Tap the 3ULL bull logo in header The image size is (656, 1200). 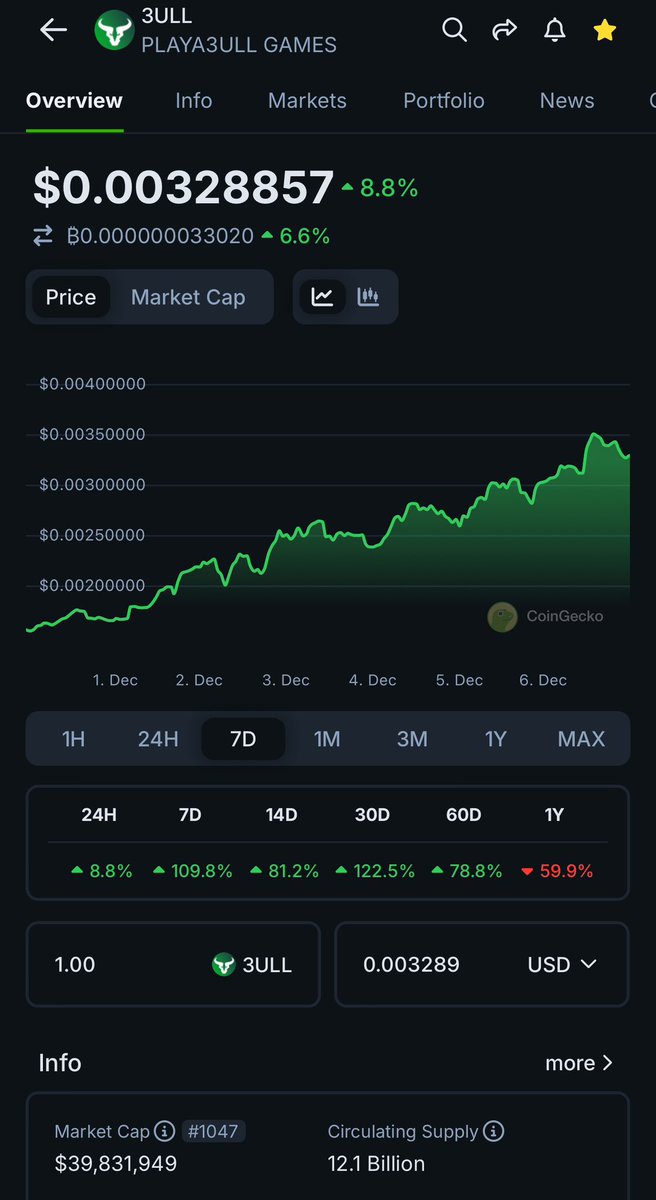[x=114, y=30]
